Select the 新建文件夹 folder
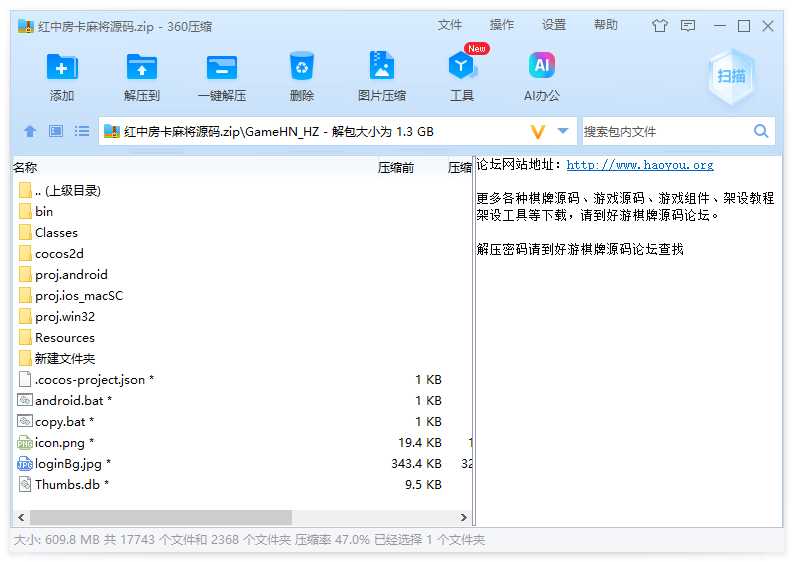794x562 pixels. pyautogui.click(x=242, y=358)
